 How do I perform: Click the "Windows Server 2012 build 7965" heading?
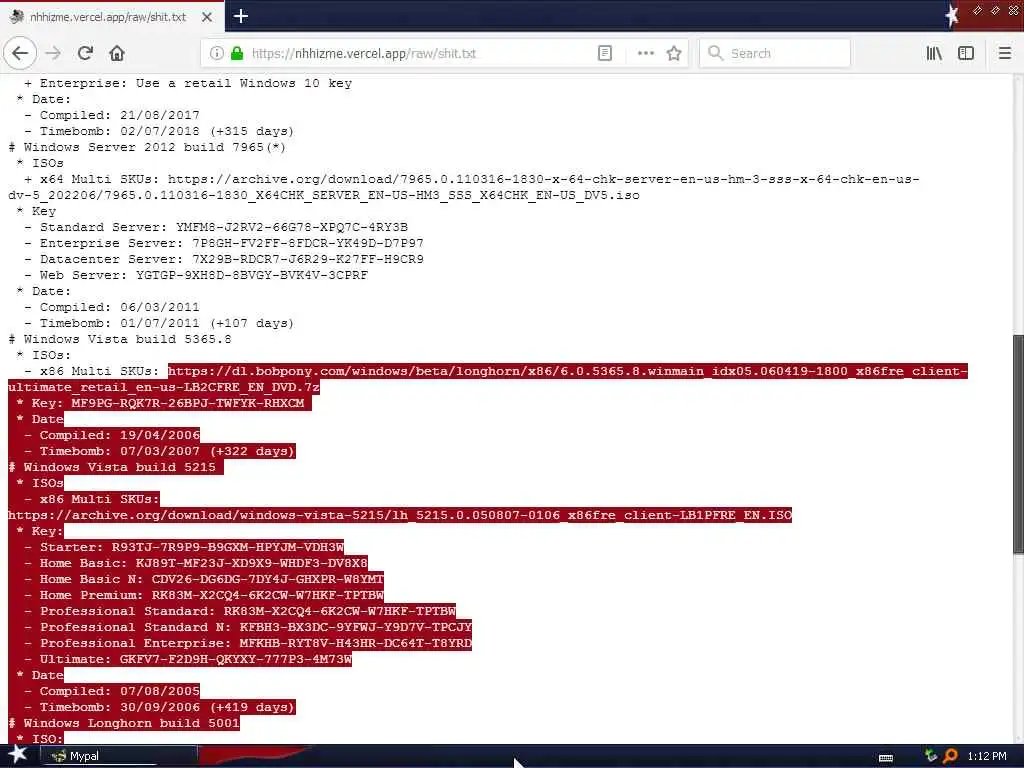[148, 147]
